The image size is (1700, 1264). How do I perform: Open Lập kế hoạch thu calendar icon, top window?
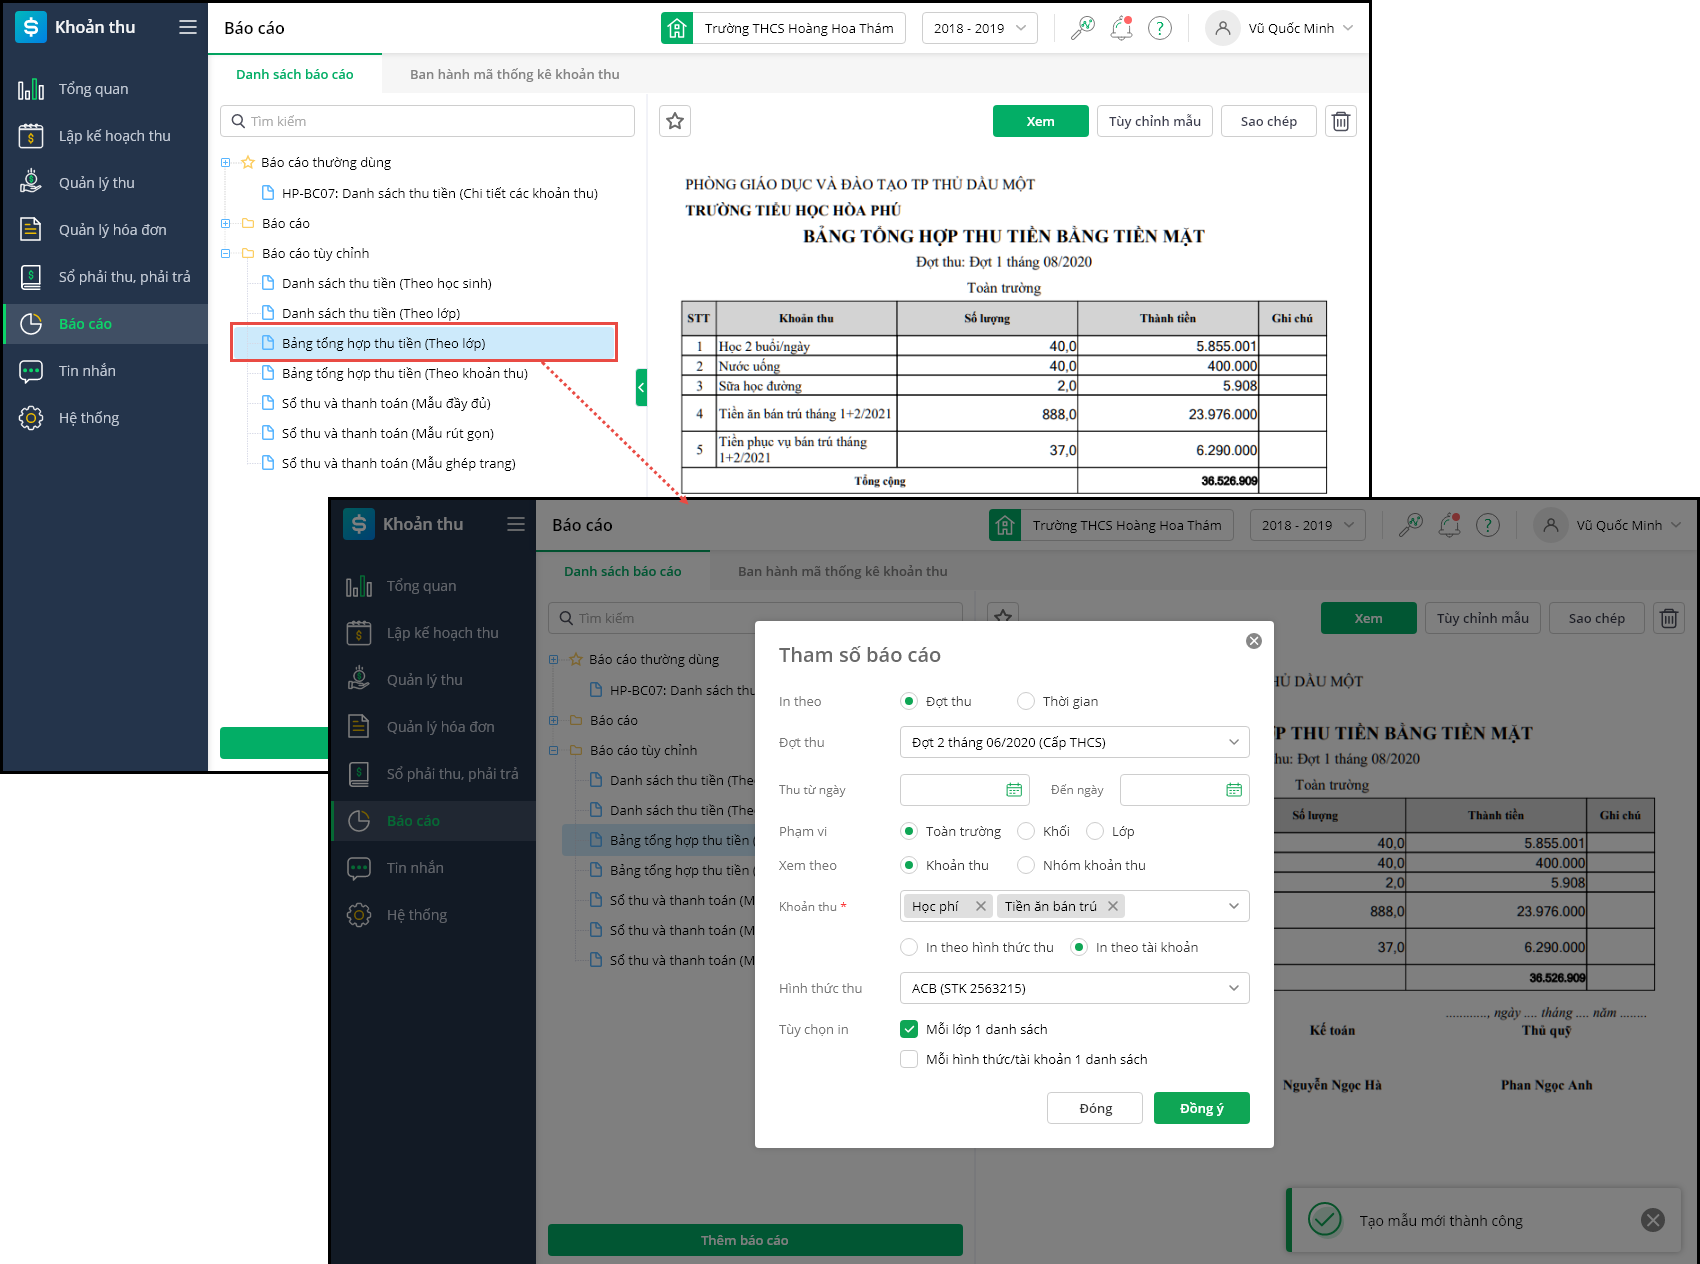(x=31, y=136)
